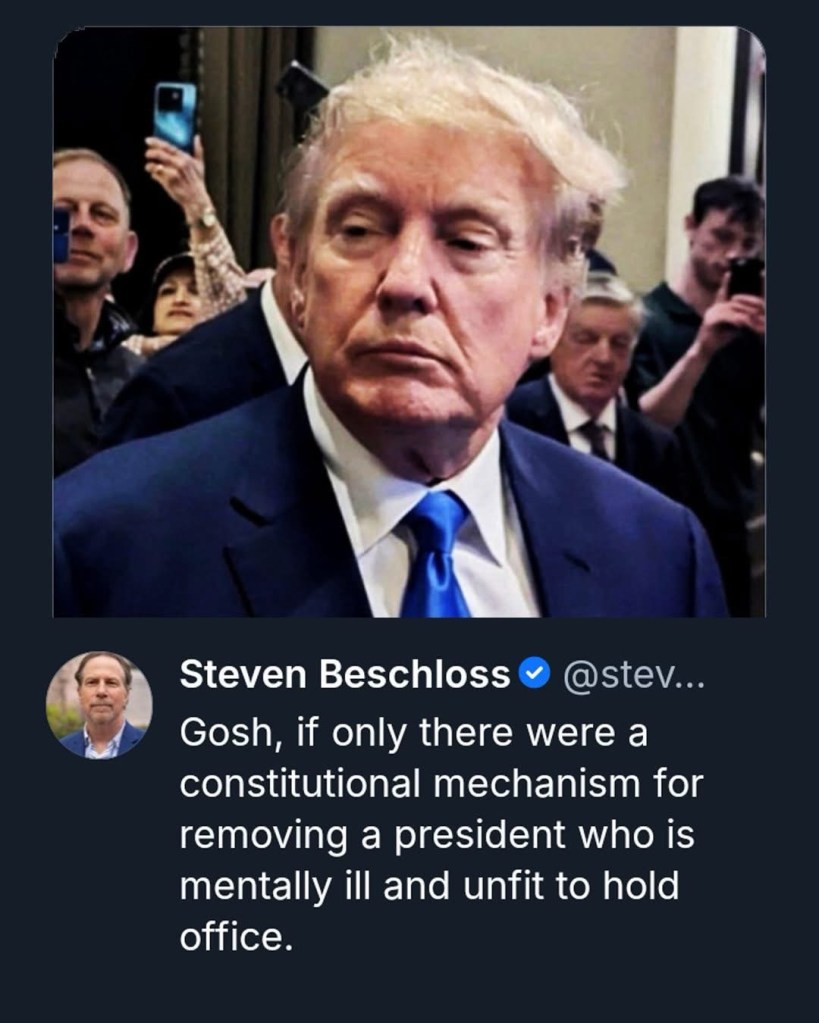Click the word "mechanism" in the tweet
The image size is (819, 1023).
pyautogui.click(x=536, y=783)
